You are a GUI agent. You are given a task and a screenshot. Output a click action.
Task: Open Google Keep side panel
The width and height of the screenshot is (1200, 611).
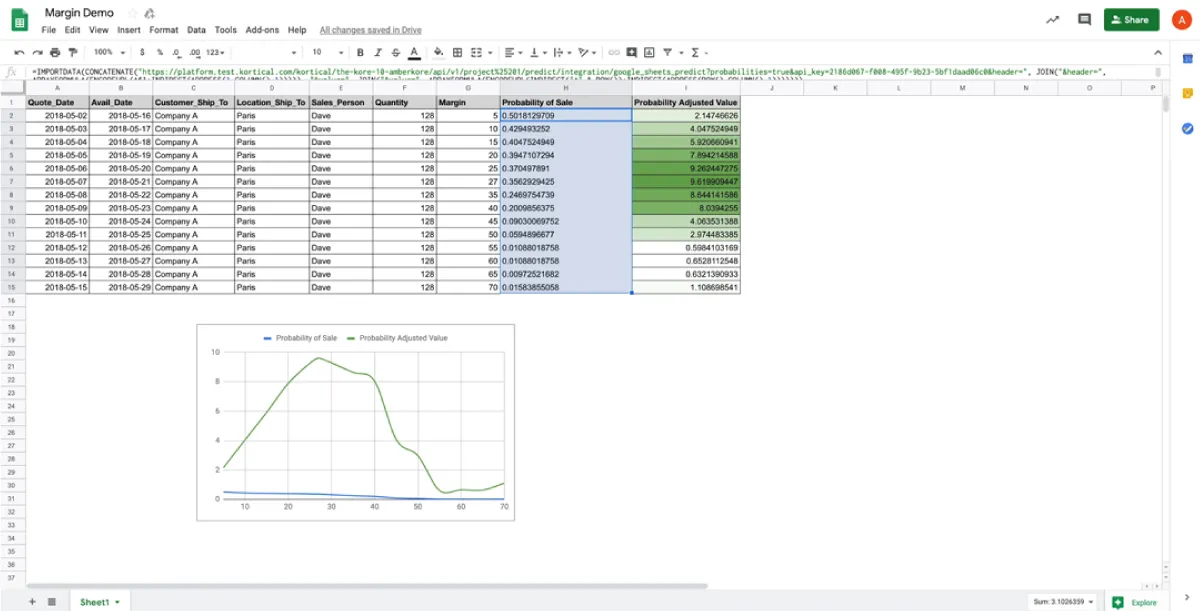tap(1187, 93)
